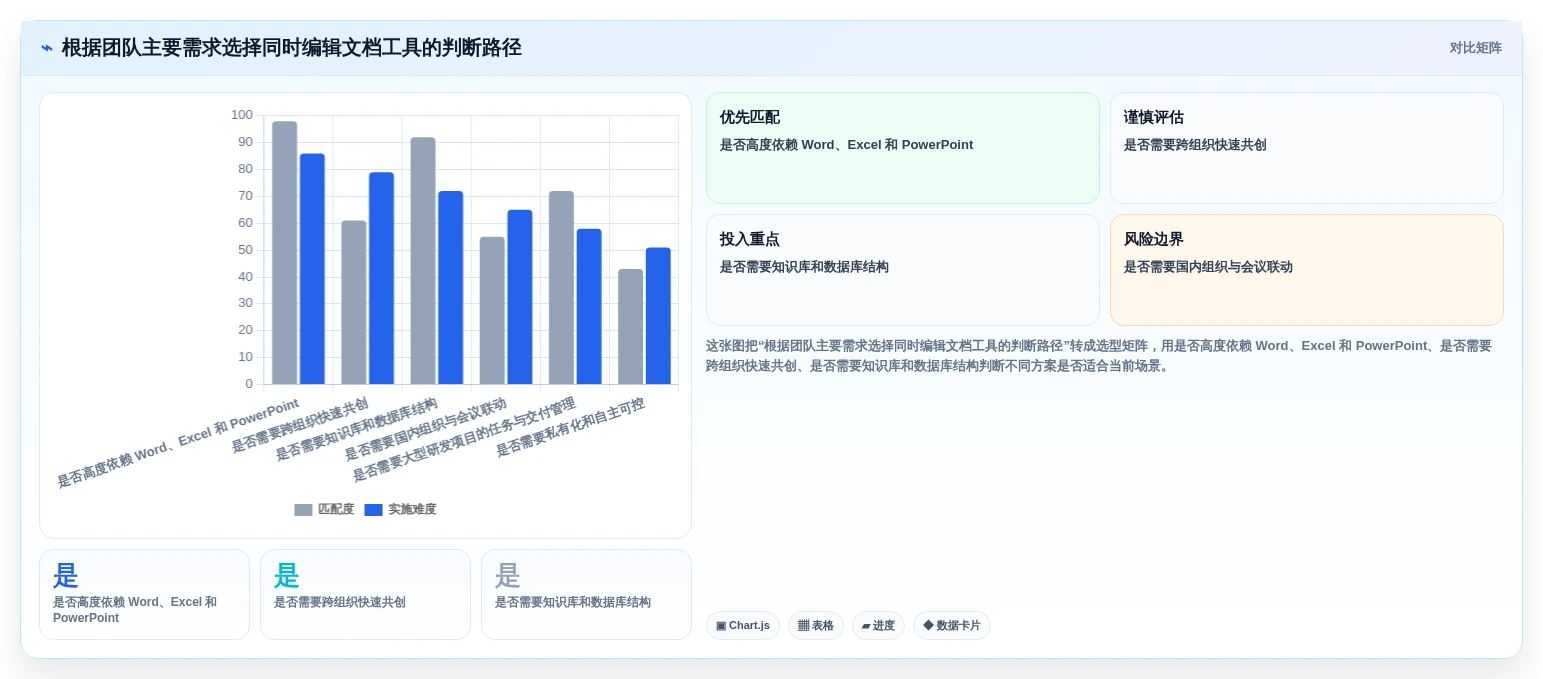The height and width of the screenshot is (679, 1543).
Task: Click the main title 根据团队主要需求选择同时编辑文档工具的判断路径
Action: [291, 48]
